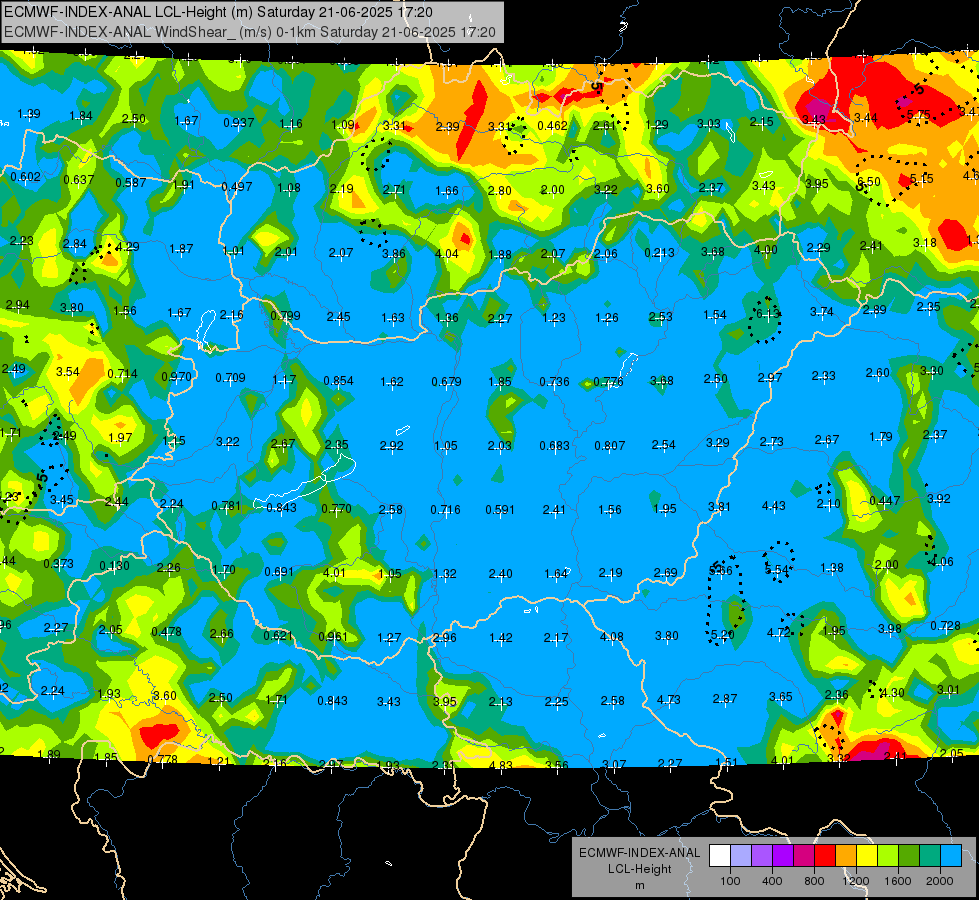Click the wind shear value 0.714
The image size is (979, 900).
click(122, 373)
